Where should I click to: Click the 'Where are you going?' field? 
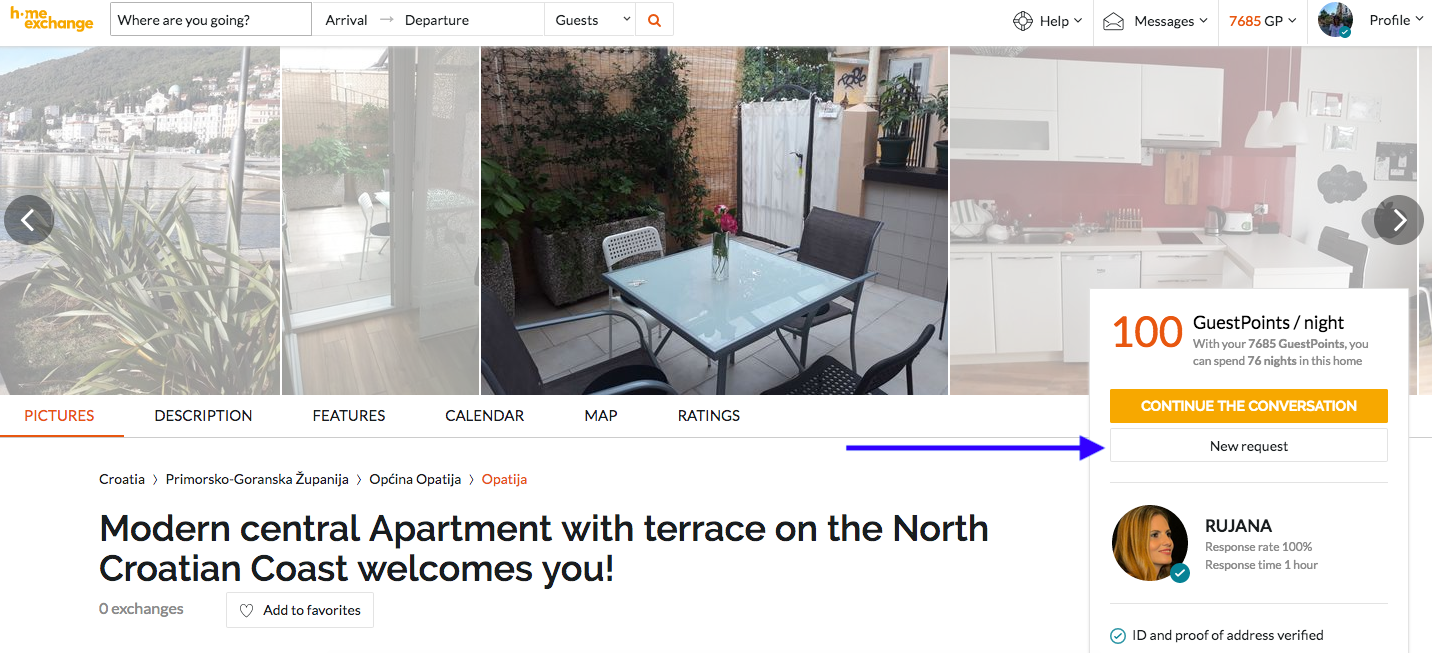click(x=211, y=20)
